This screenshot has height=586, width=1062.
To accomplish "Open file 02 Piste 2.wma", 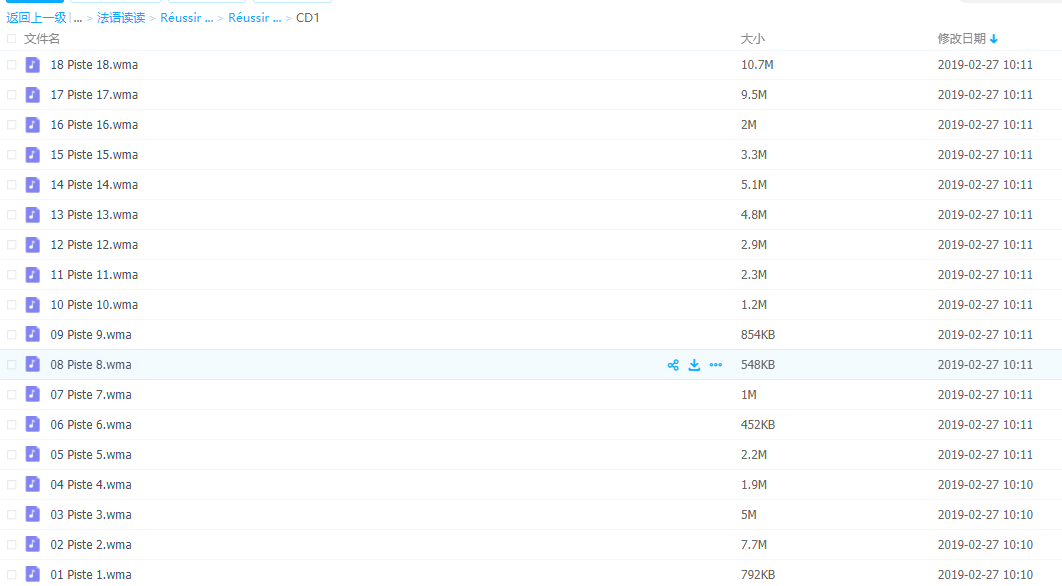I will (91, 545).
